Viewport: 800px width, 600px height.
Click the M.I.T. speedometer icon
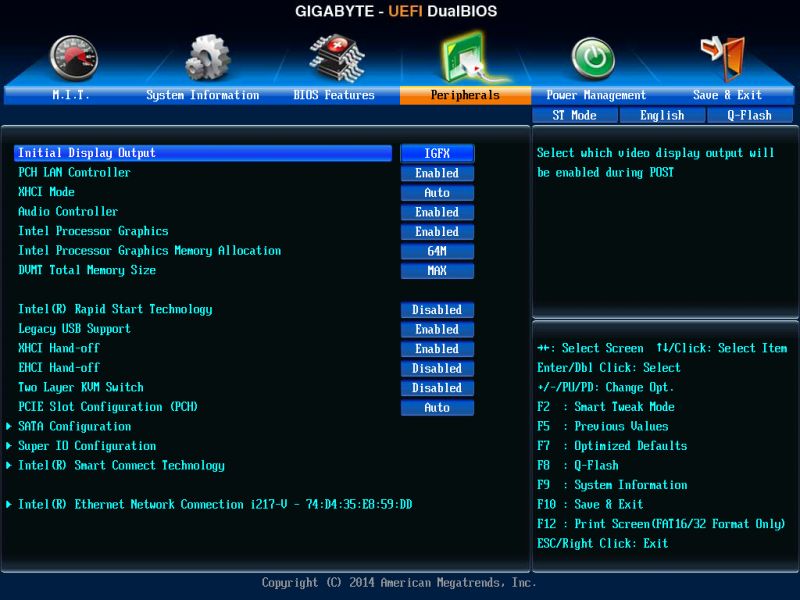pos(73,58)
